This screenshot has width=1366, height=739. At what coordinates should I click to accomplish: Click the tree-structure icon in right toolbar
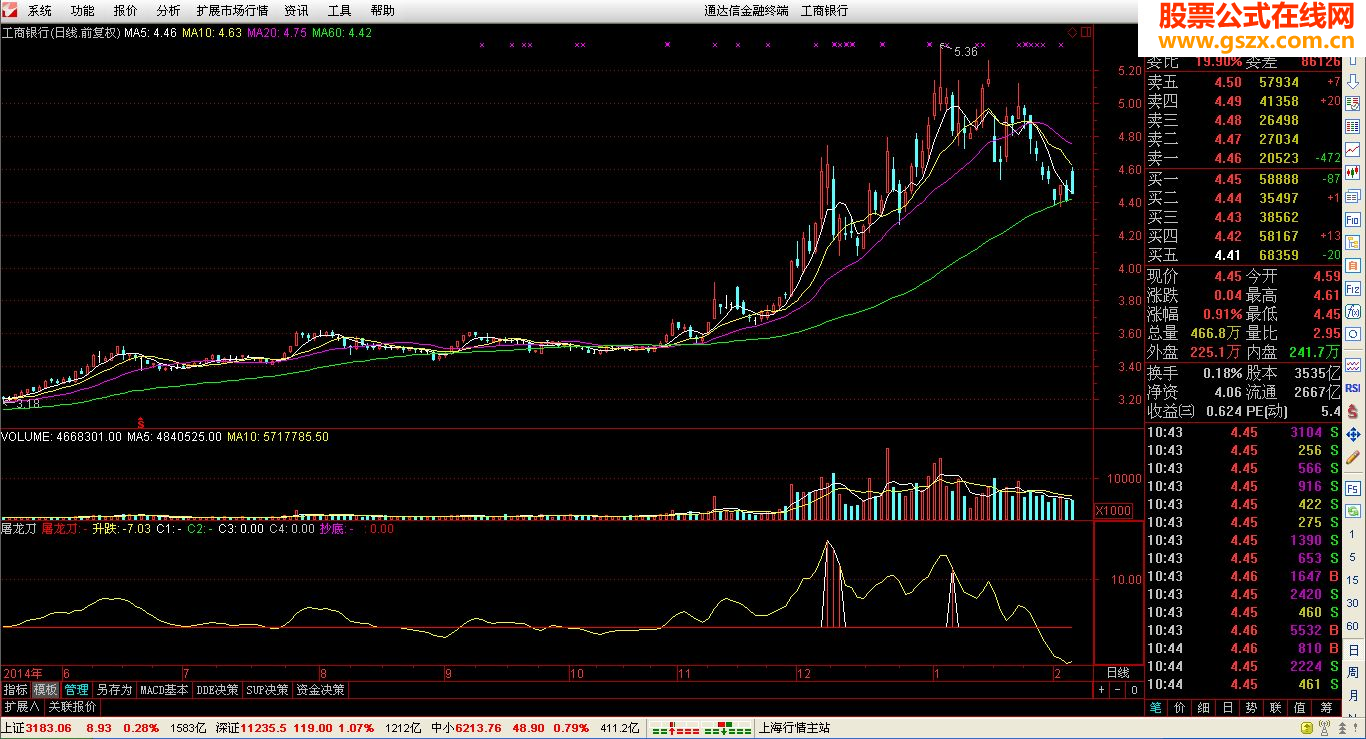[1353, 242]
